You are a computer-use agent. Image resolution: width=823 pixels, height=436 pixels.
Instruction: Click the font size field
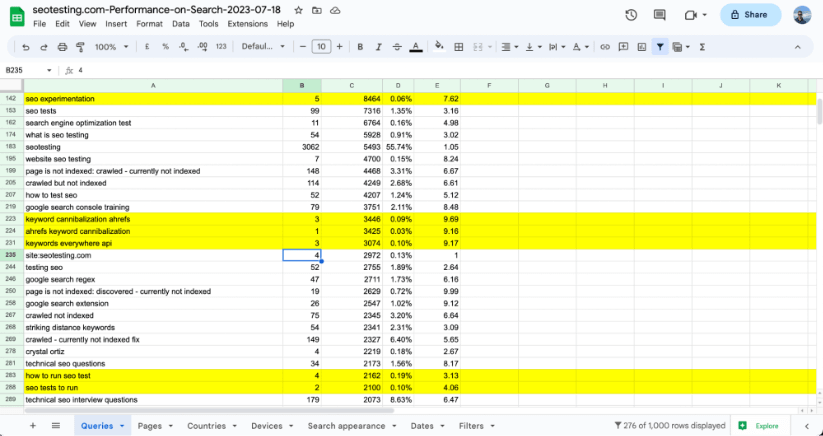coord(321,47)
